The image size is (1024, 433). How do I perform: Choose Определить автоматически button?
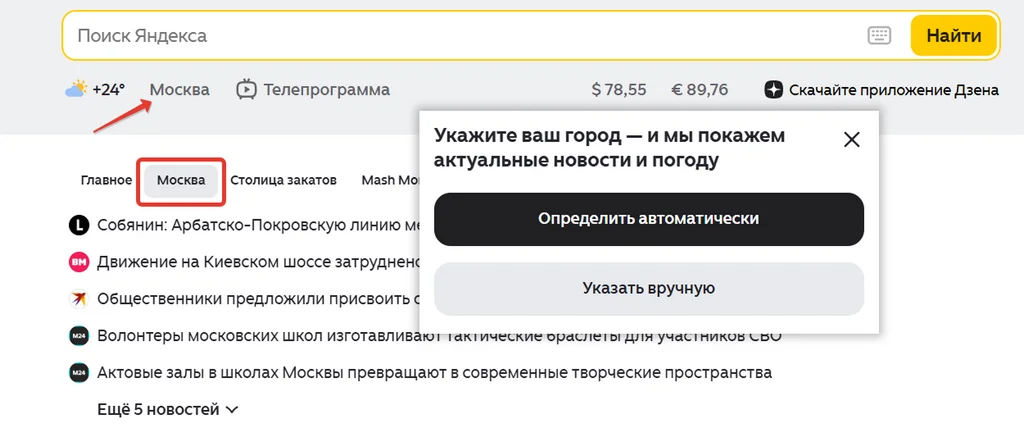point(648,219)
